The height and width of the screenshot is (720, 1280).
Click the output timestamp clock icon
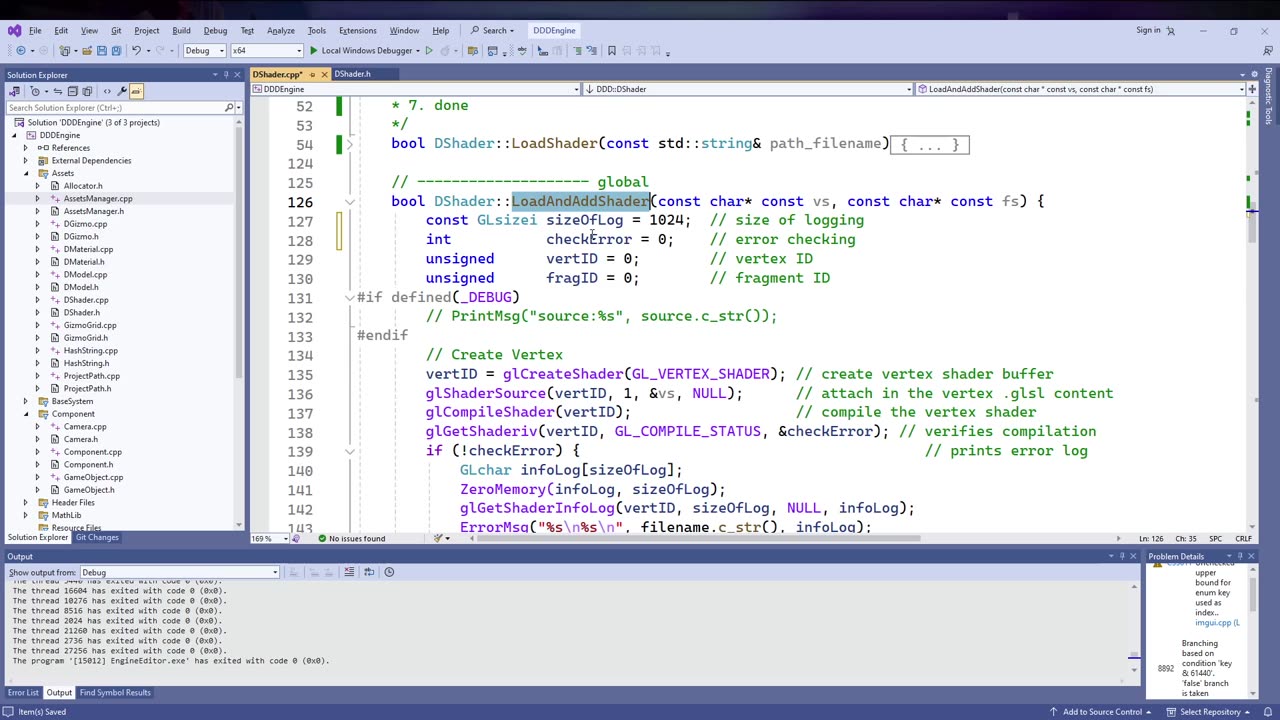pyautogui.click(x=389, y=572)
